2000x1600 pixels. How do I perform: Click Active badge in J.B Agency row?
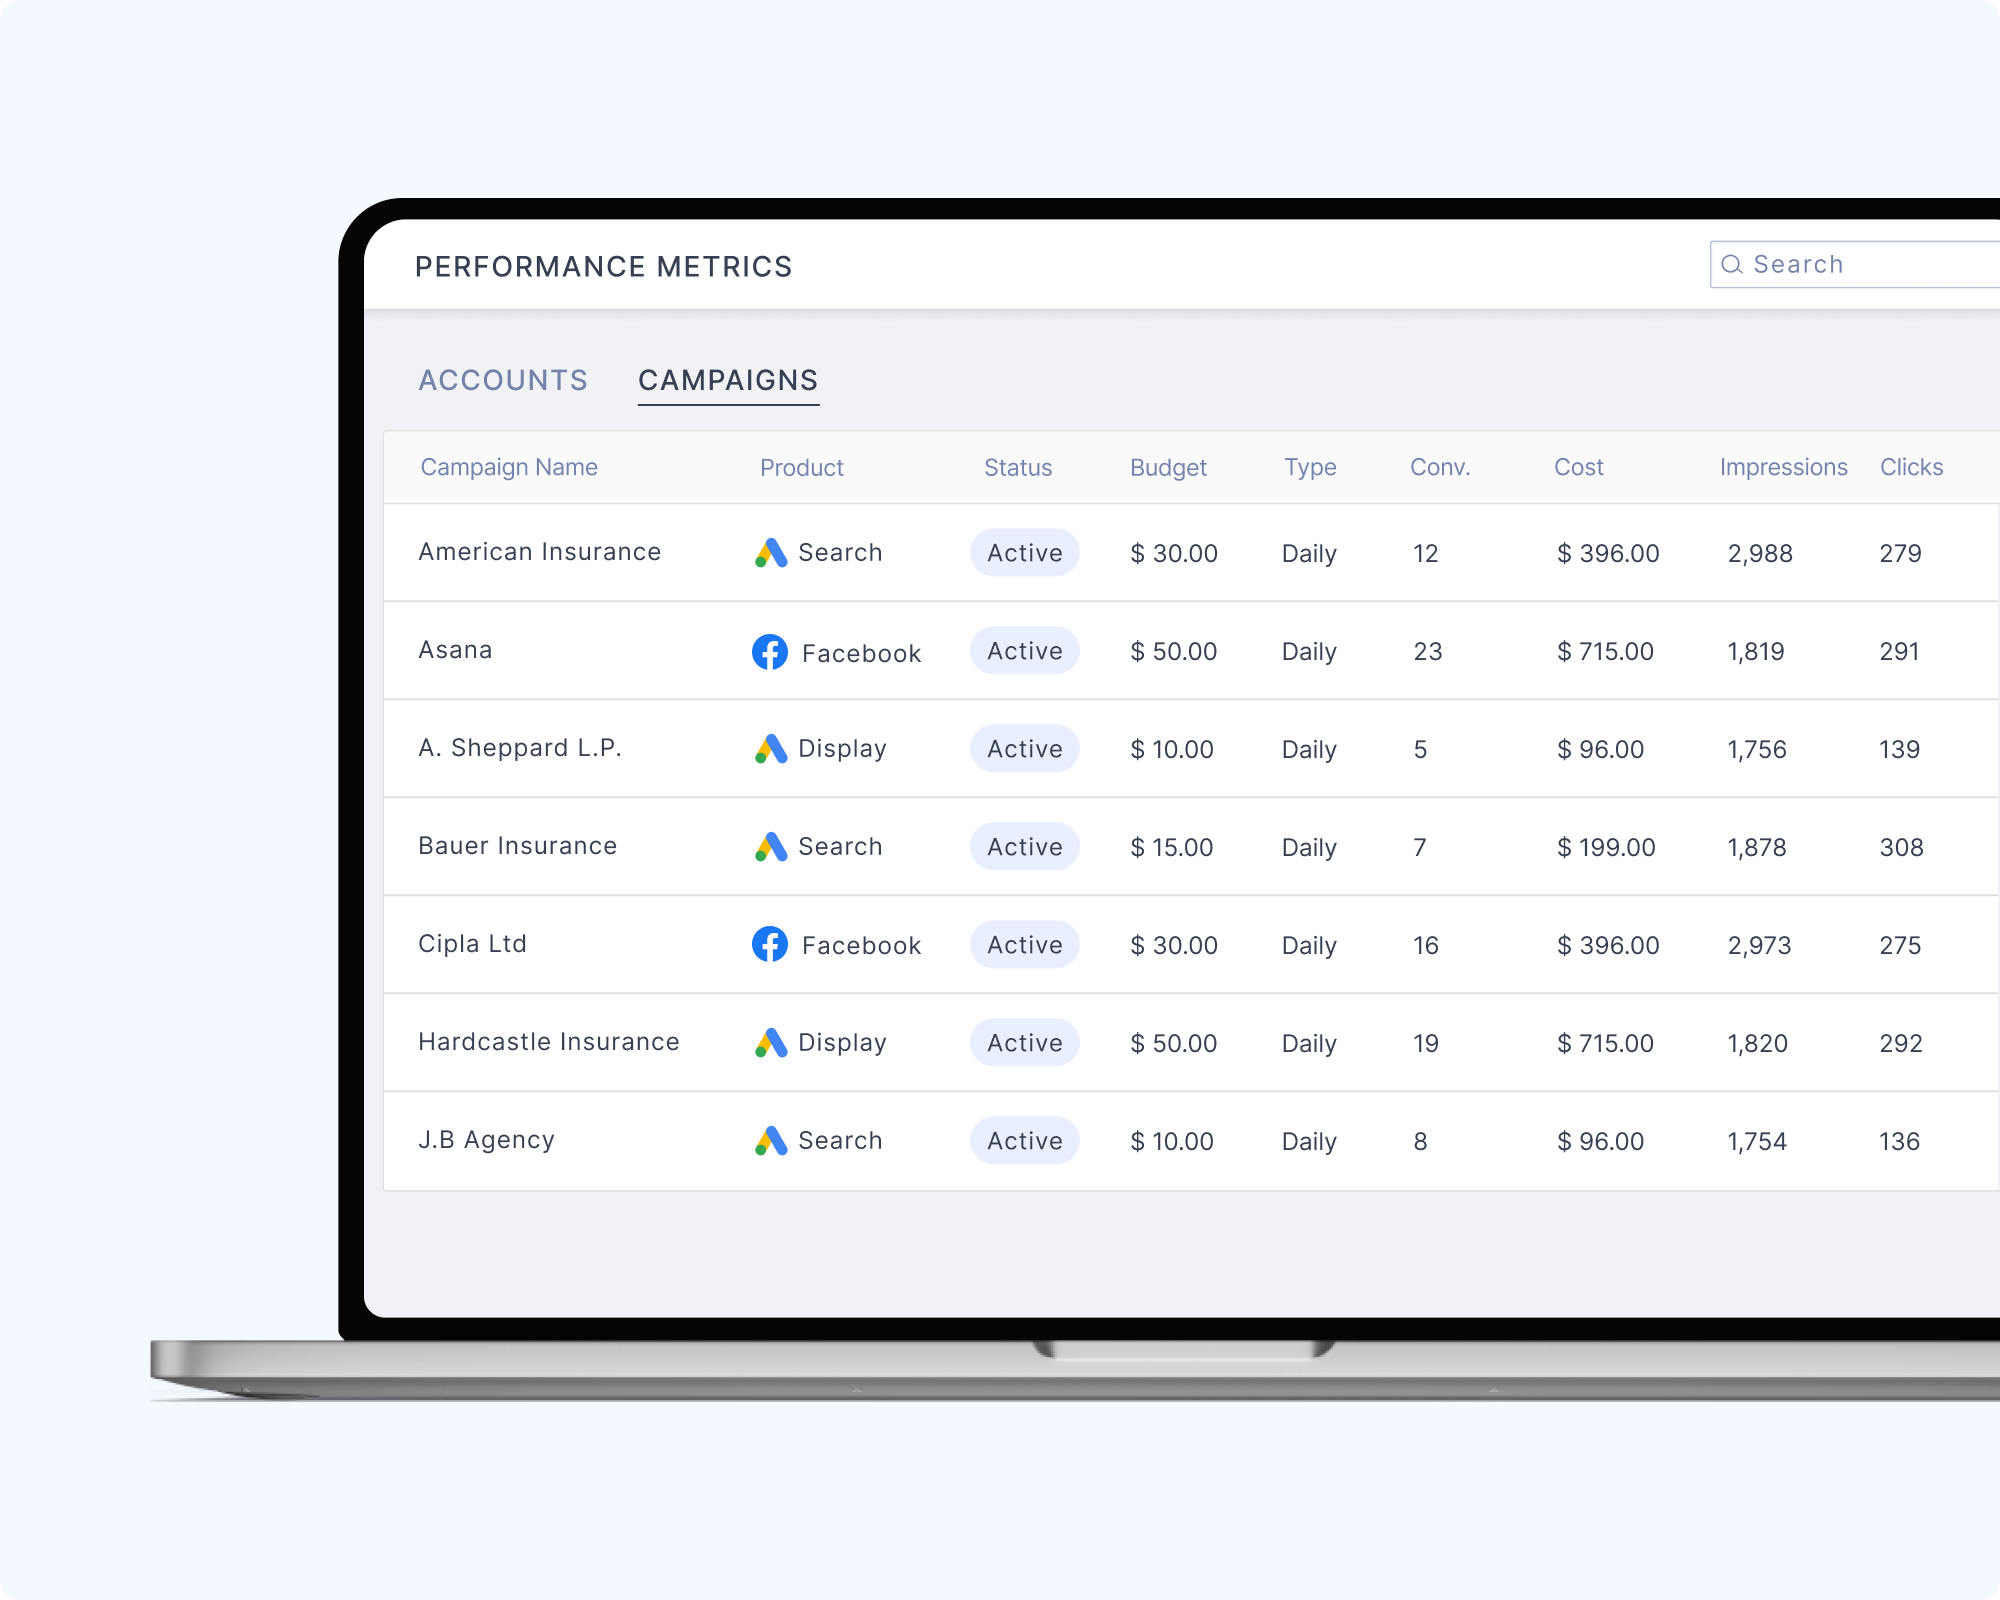coord(1024,1141)
